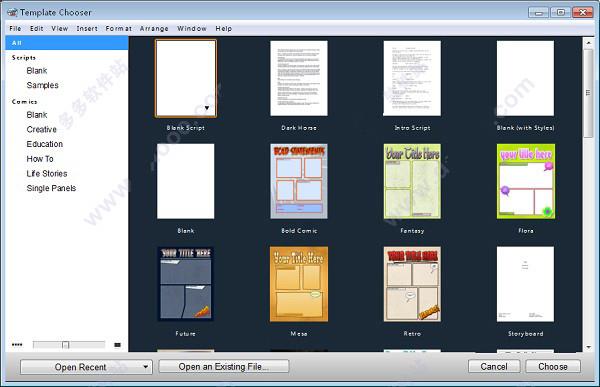
Task: Open the Help menu
Action: tap(223, 28)
